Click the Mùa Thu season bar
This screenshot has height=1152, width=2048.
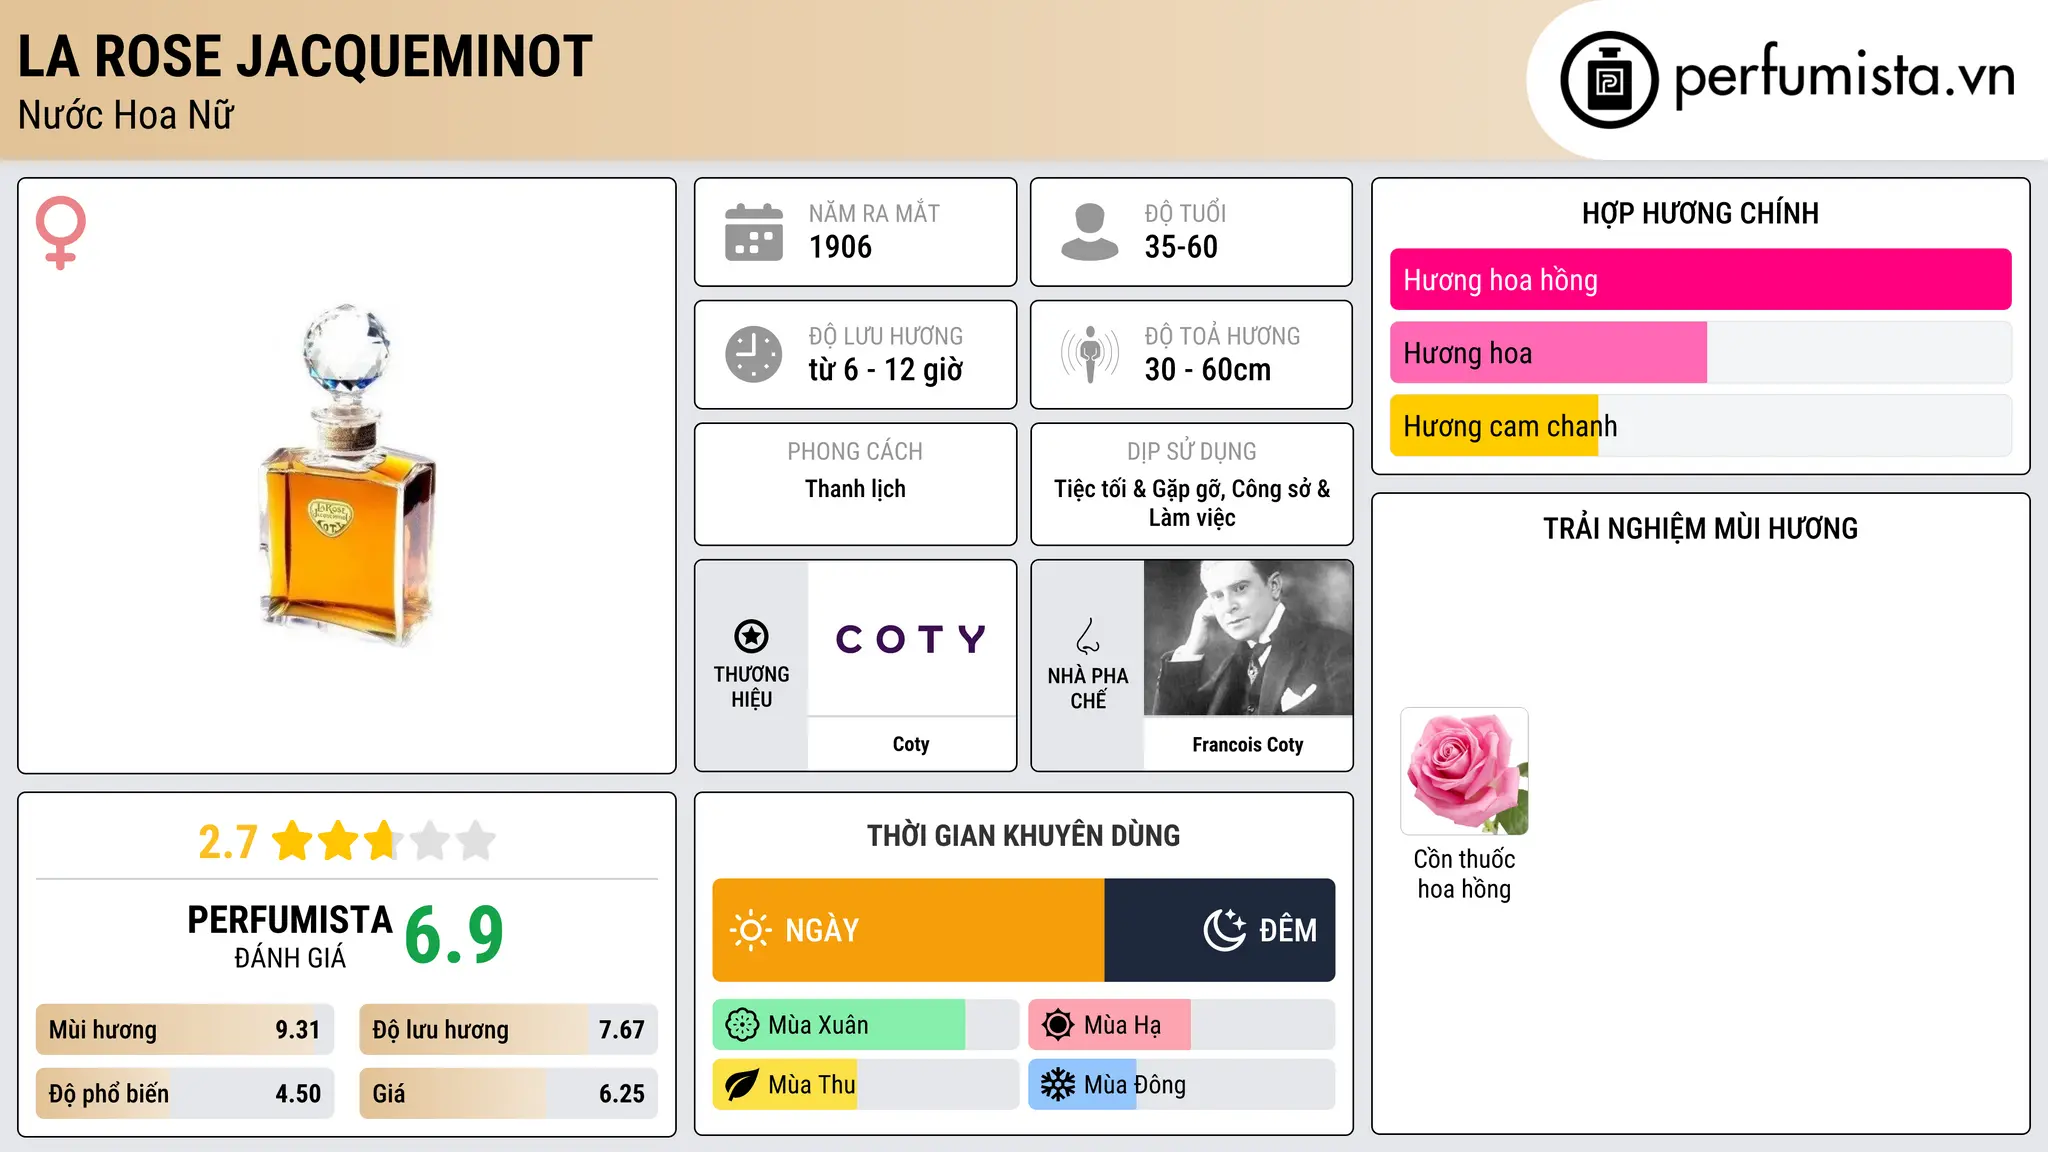pyautogui.click(x=866, y=1085)
